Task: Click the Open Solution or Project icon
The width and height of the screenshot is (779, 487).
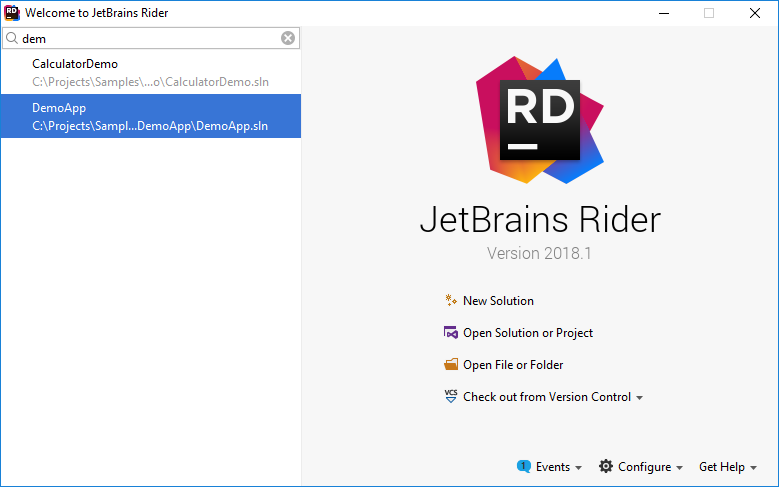Action: tap(451, 333)
